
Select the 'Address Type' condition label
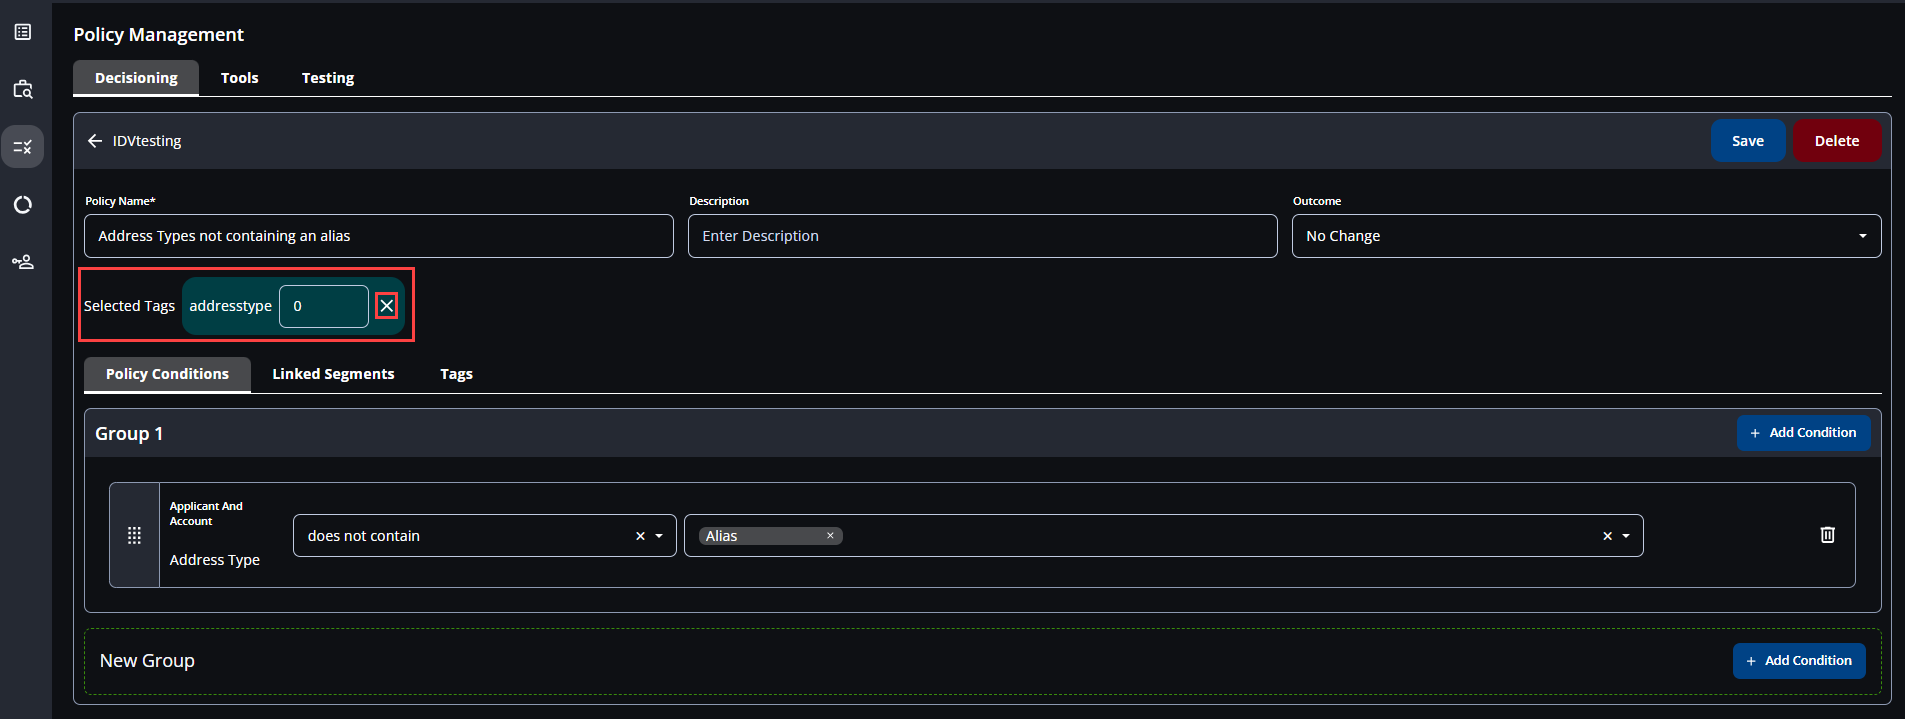[215, 560]
